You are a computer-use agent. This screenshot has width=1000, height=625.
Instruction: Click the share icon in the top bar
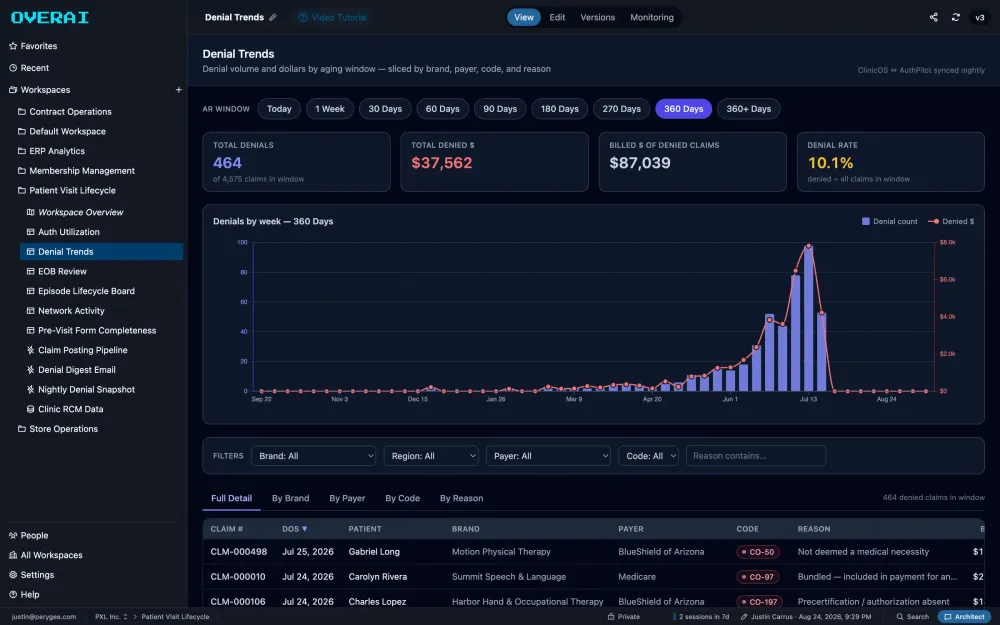[933, 17]
